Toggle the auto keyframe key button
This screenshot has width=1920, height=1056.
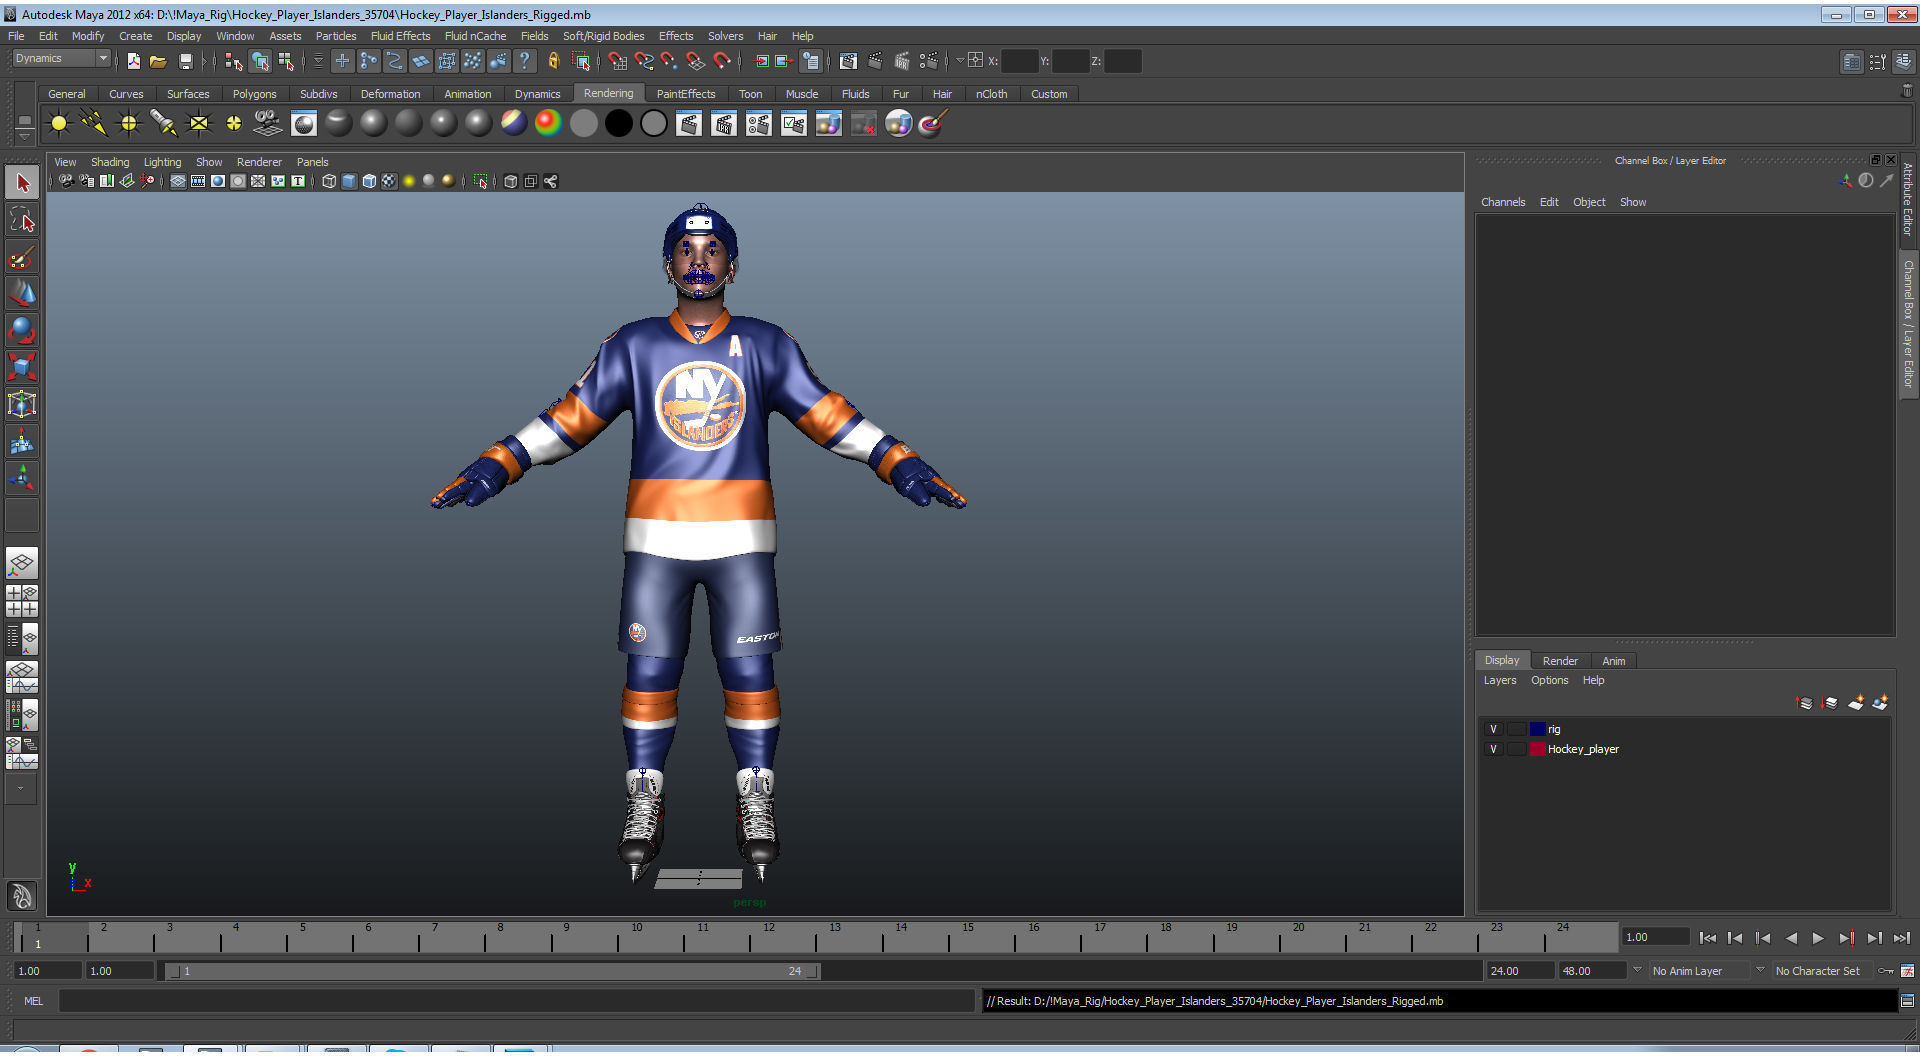(1886, 971)
